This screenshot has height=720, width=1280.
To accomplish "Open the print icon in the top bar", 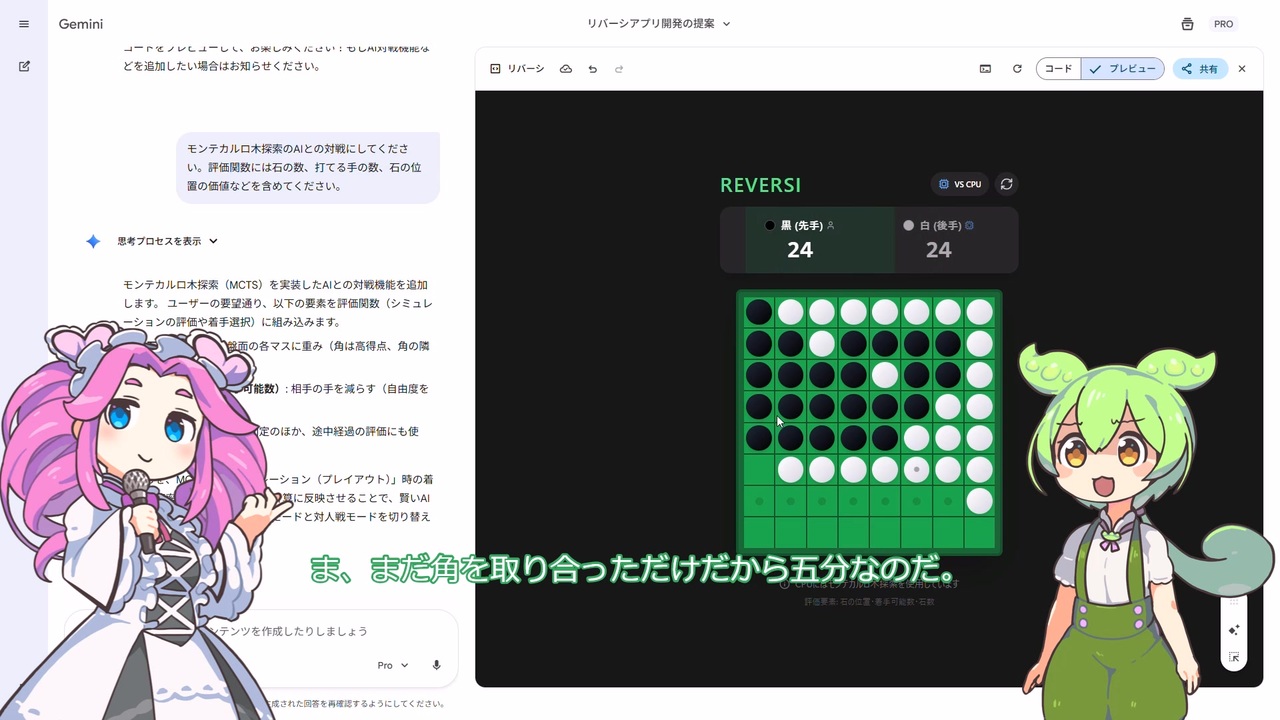I will coord(1187,24).
